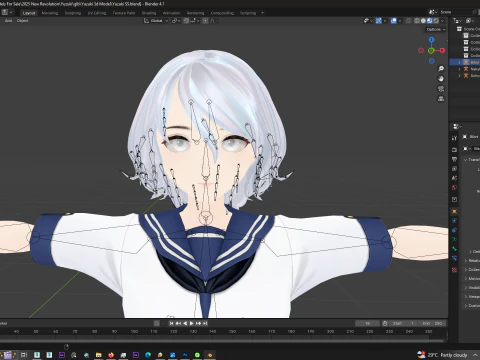The height and width of the screenshot is (360, 480).
Task: Click the red X axis on navigation gizmo
Action: [442, 50]
